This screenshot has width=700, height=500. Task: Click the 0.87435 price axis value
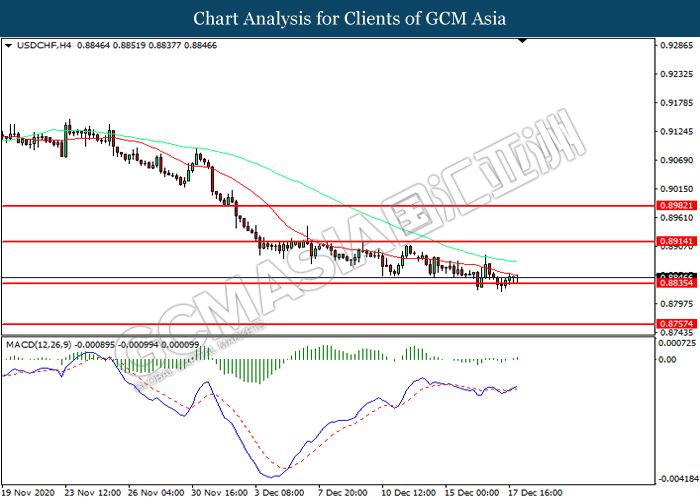tap(677, 333)
